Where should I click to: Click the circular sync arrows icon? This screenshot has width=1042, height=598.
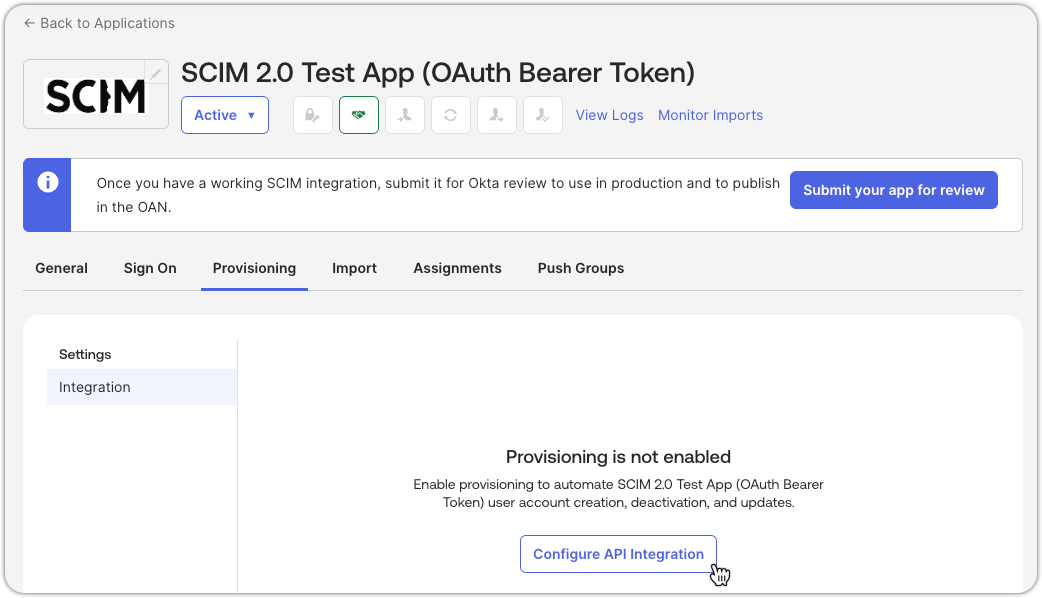pyautogui.click(x=451, y=115)
